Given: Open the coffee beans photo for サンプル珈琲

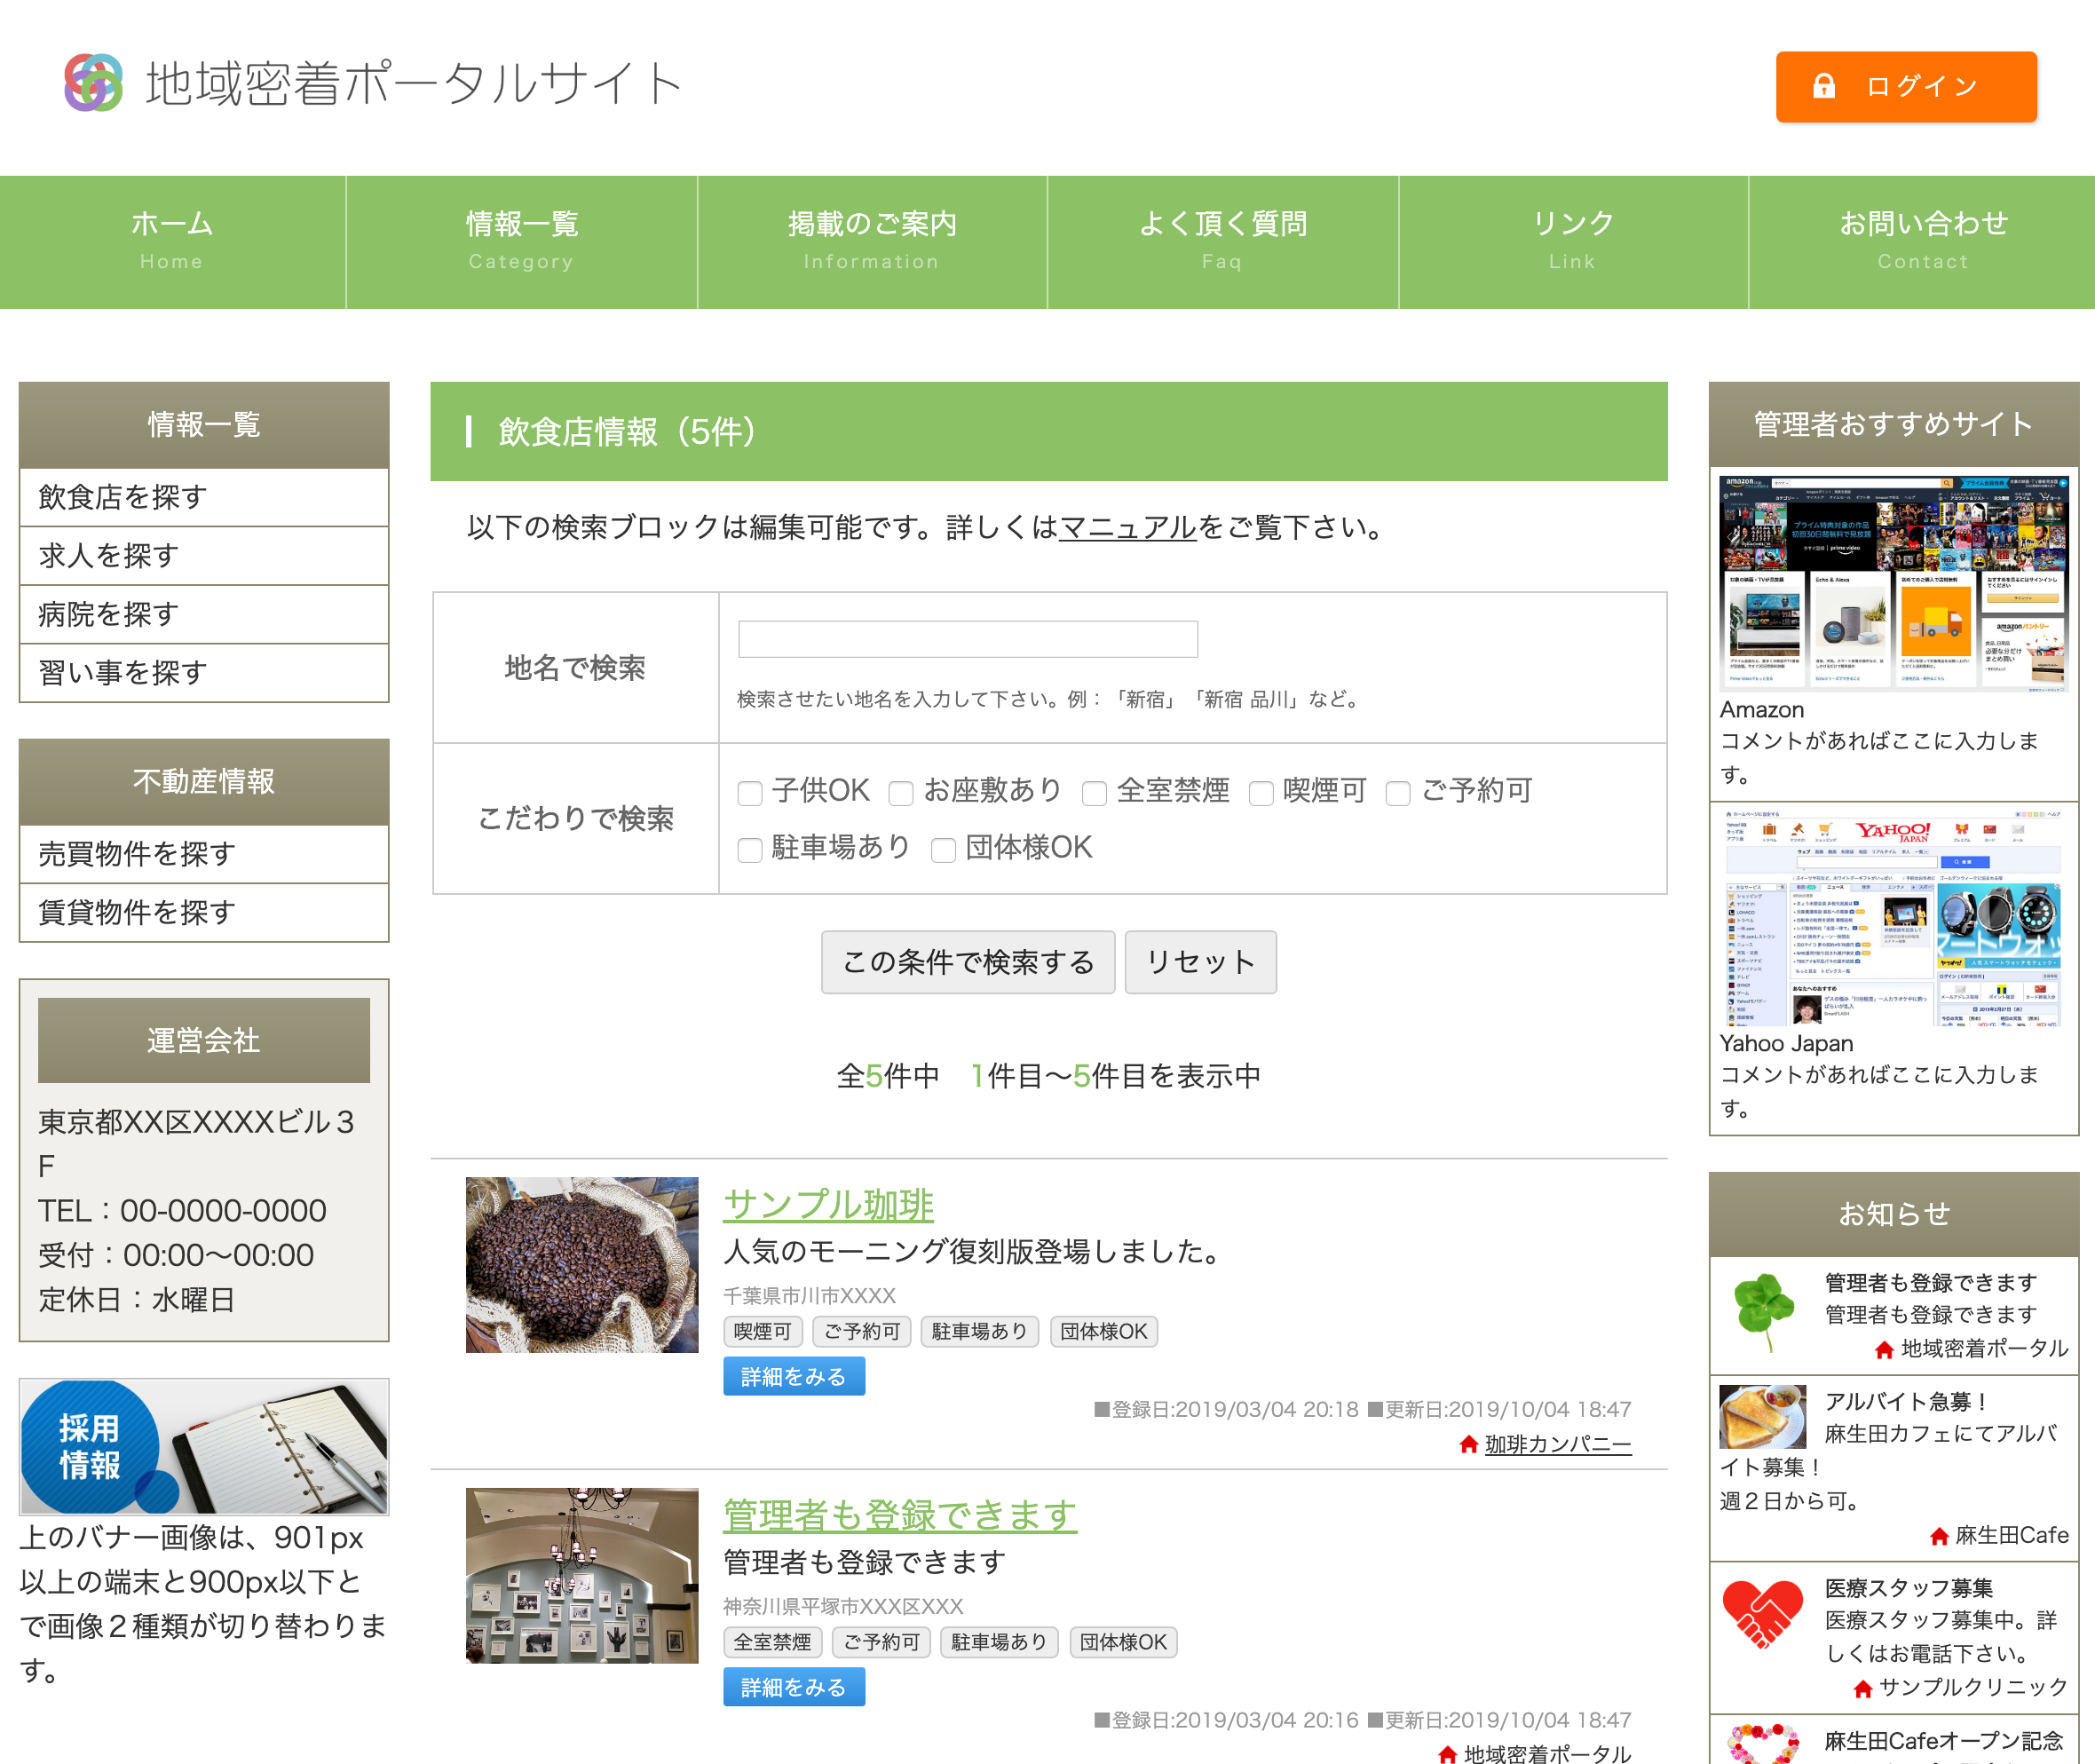Looking at the screenshot, I should coord(582,1265).
